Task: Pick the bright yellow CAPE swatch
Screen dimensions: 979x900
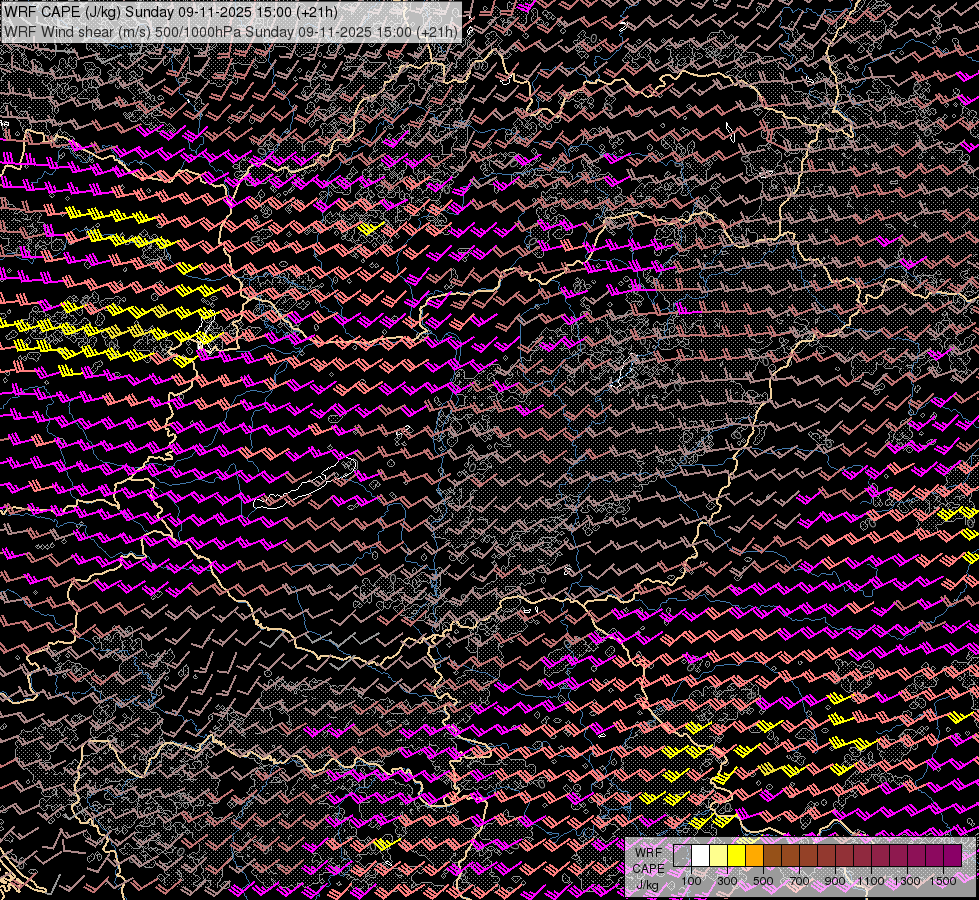Action: (736, 856)
